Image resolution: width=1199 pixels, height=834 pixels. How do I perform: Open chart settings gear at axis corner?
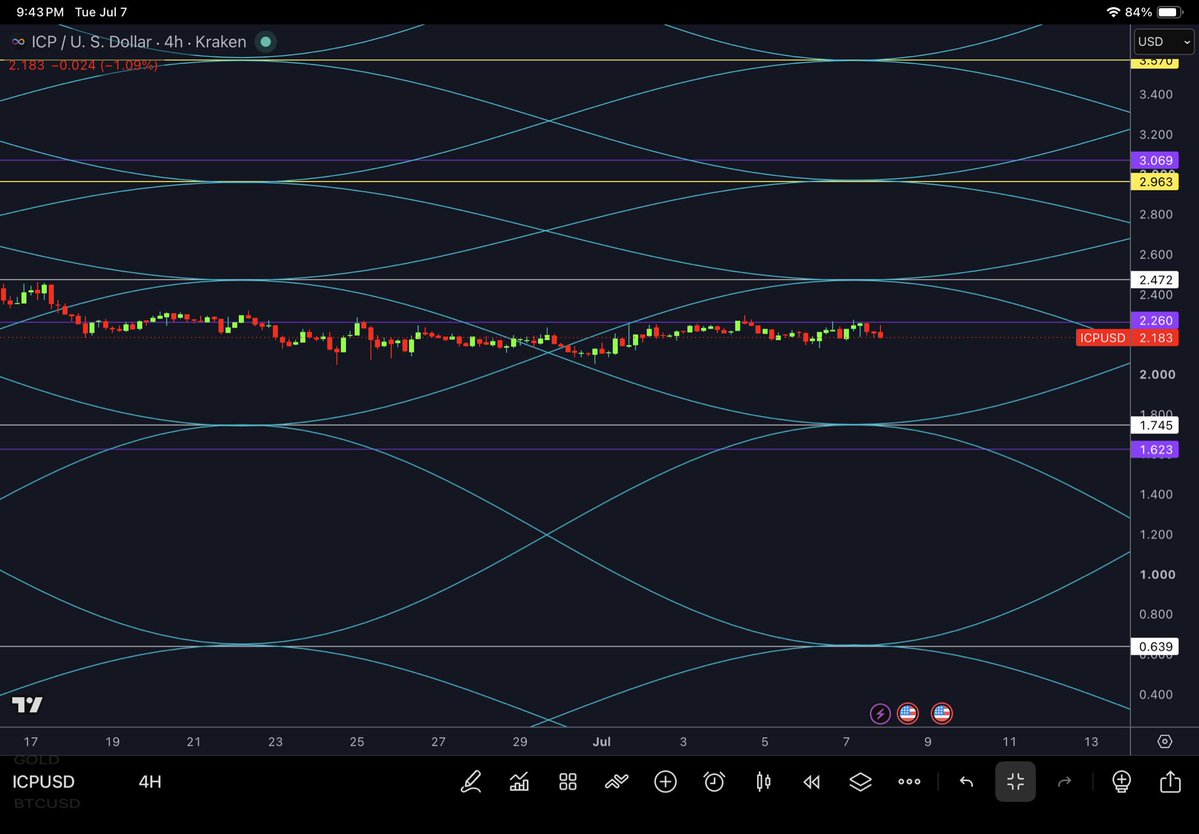coord(1165,742)
